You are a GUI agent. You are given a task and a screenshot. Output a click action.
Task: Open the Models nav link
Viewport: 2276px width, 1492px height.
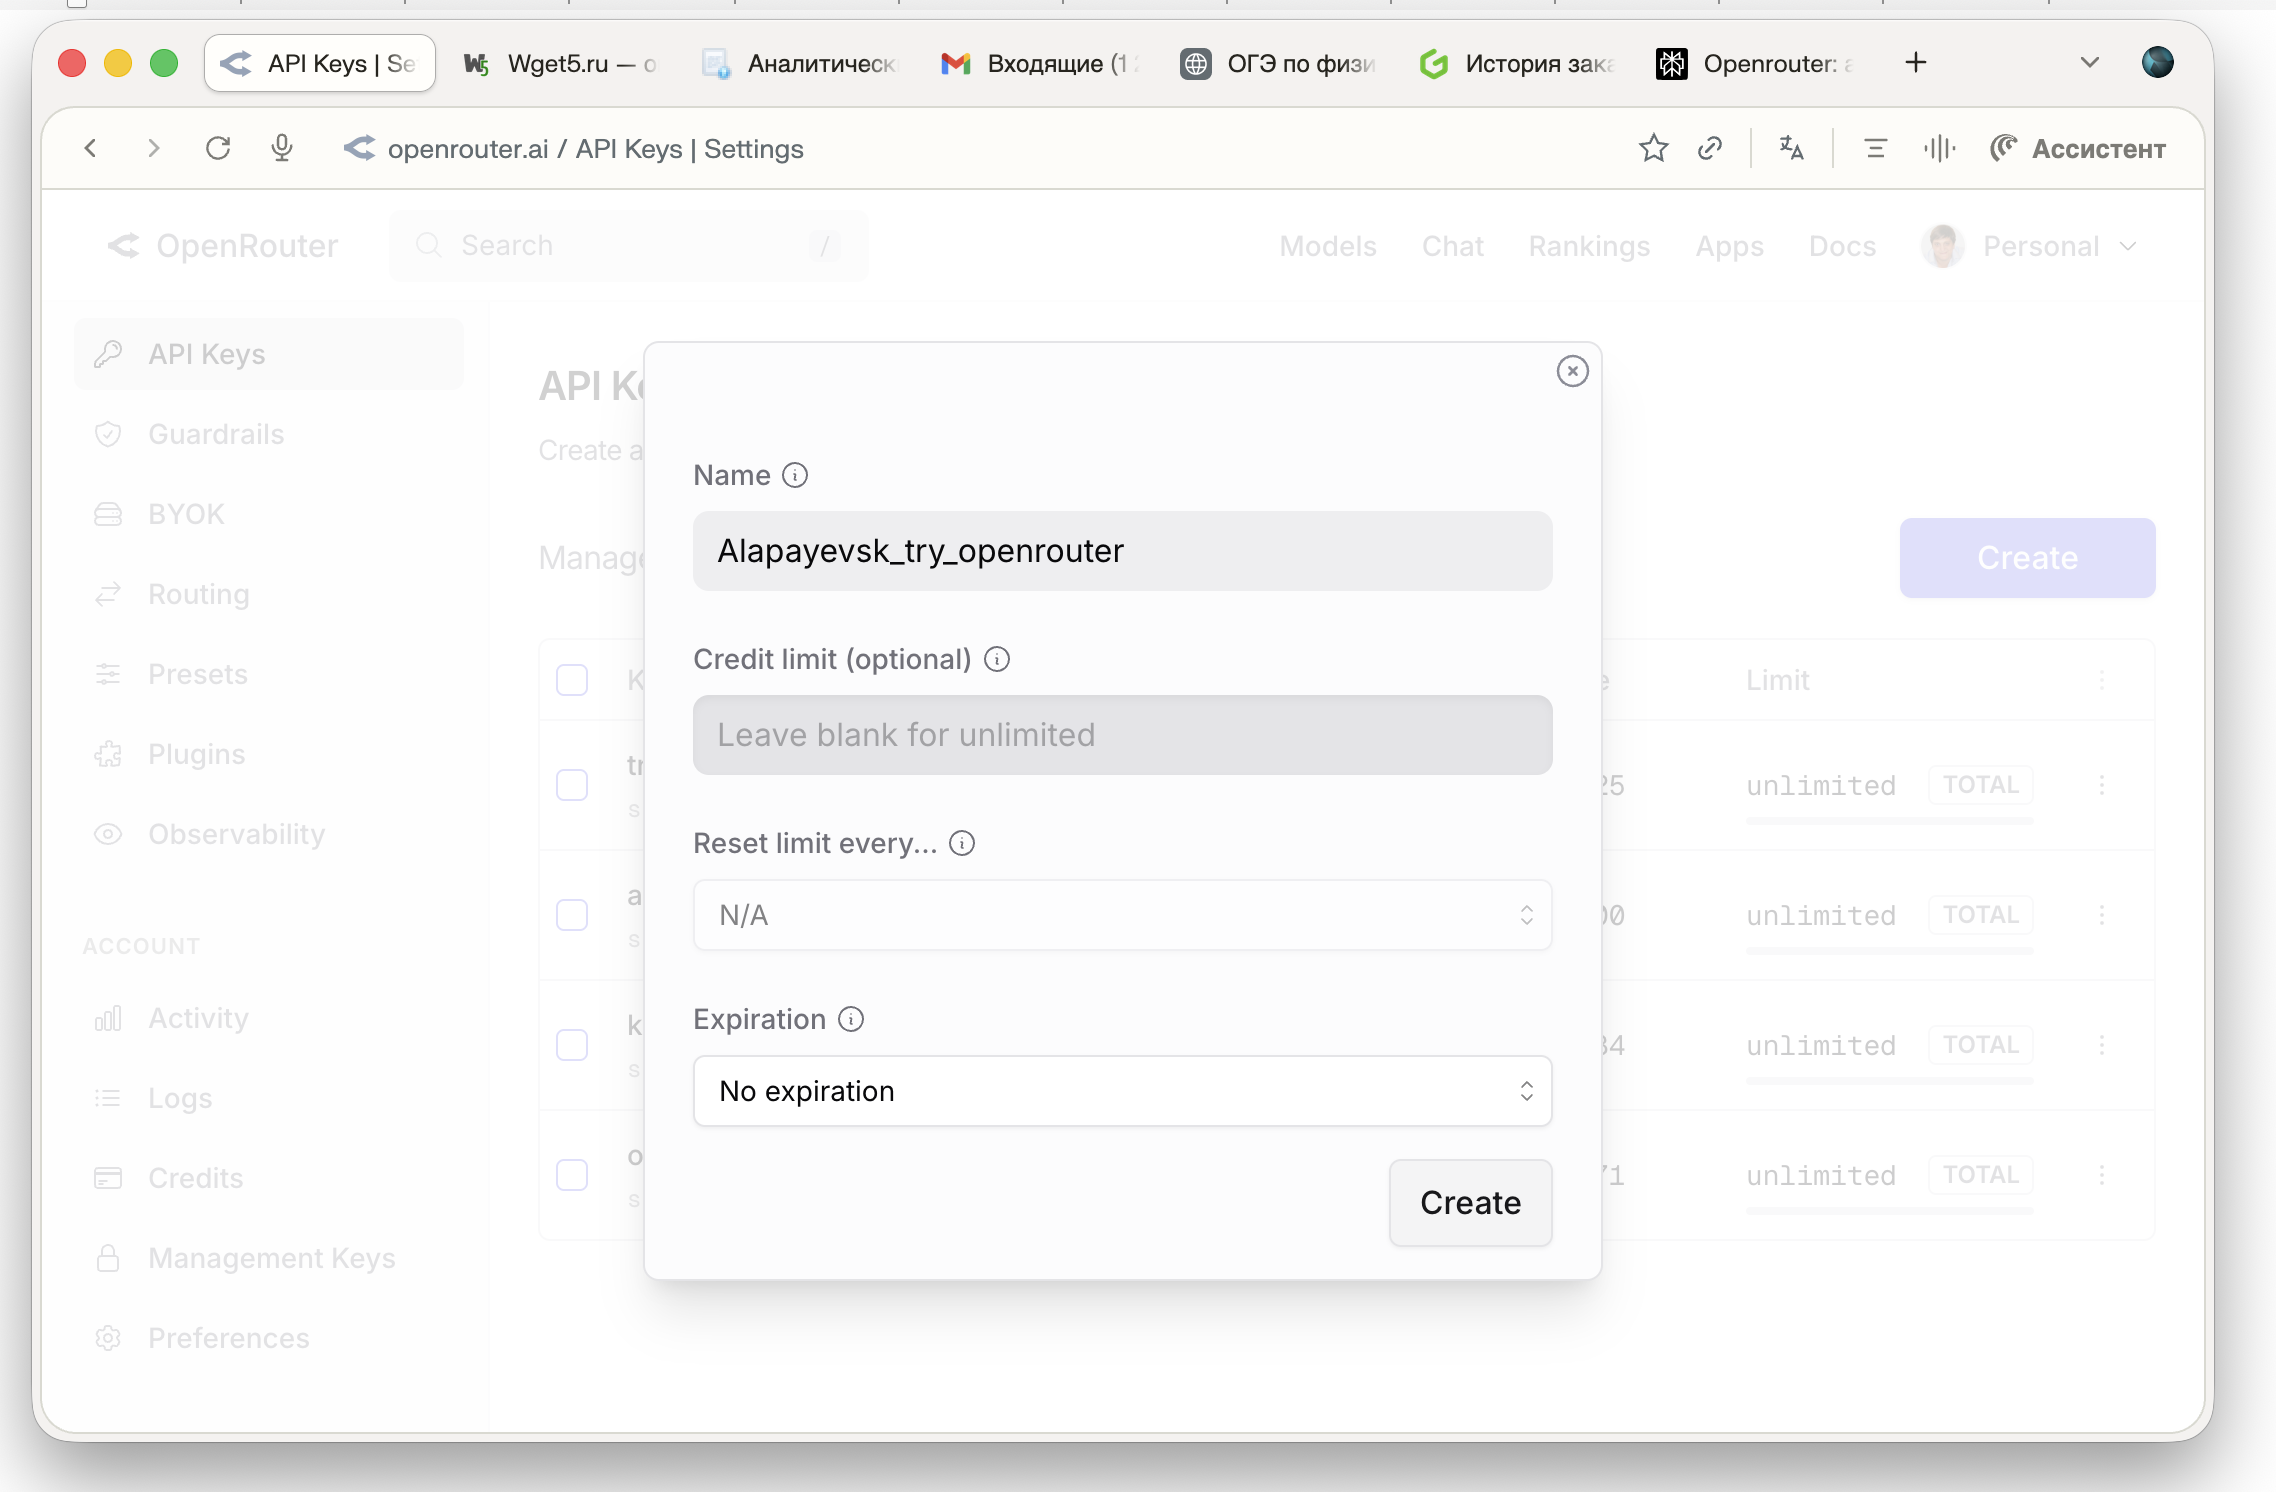tap(1328, 246)
